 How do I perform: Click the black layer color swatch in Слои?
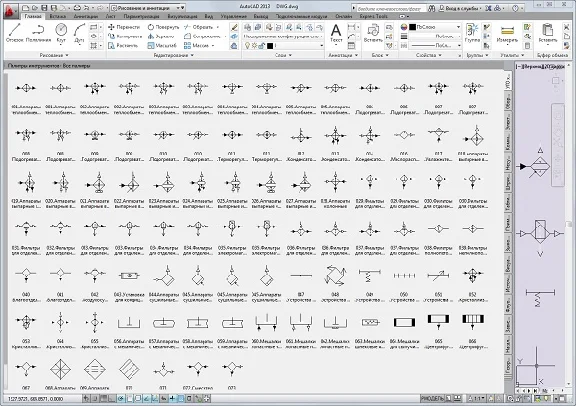click(270, 46)
